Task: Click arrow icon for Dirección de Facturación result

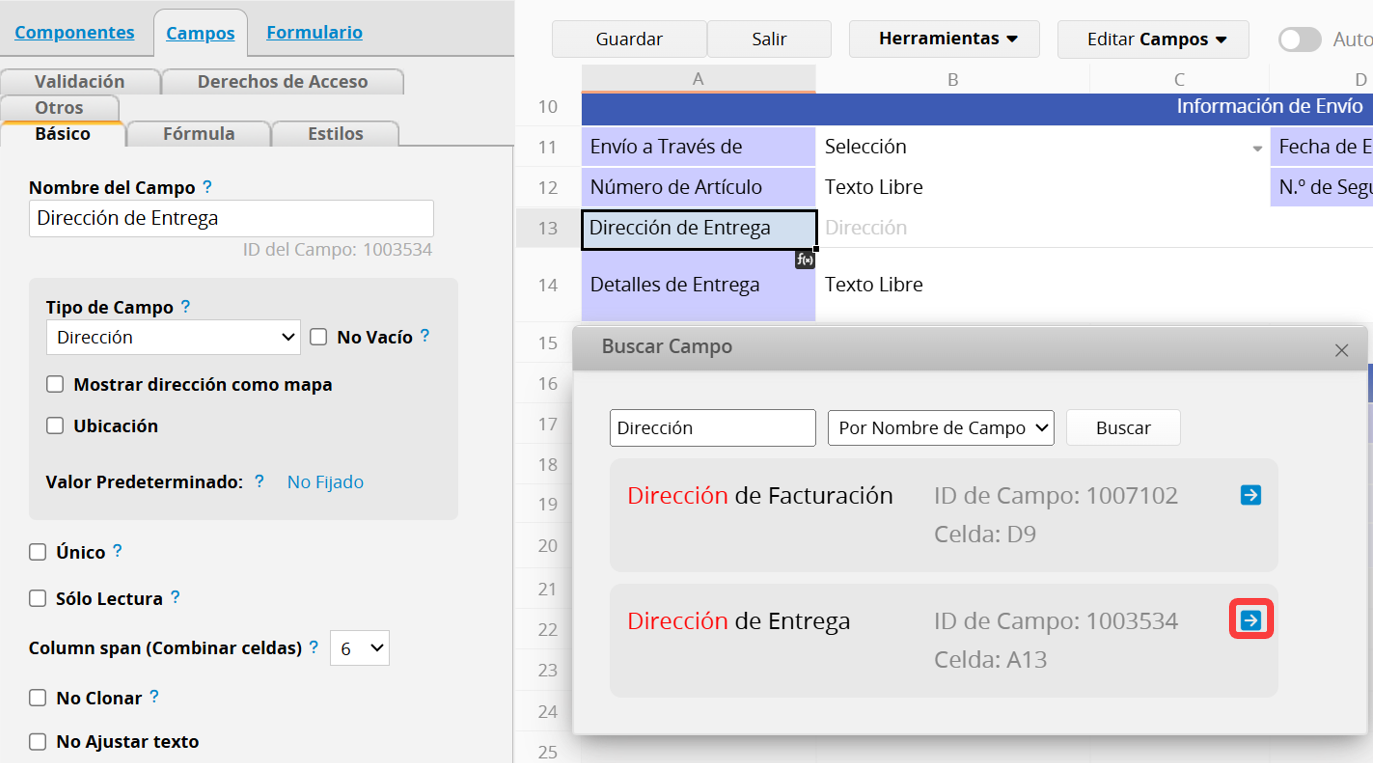Action: click(x=1250, y=495)
